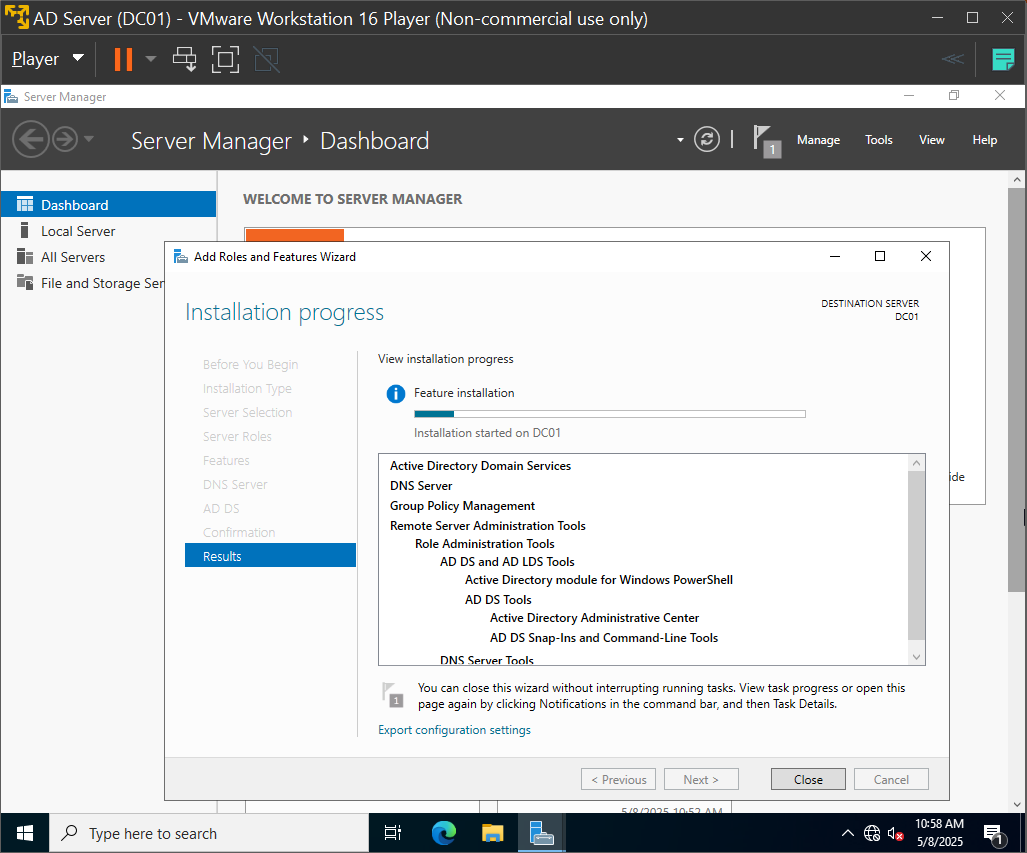Select Active Directory Domain Services in list
This screenshot has width=1027, height=853.
pos(480,466)
